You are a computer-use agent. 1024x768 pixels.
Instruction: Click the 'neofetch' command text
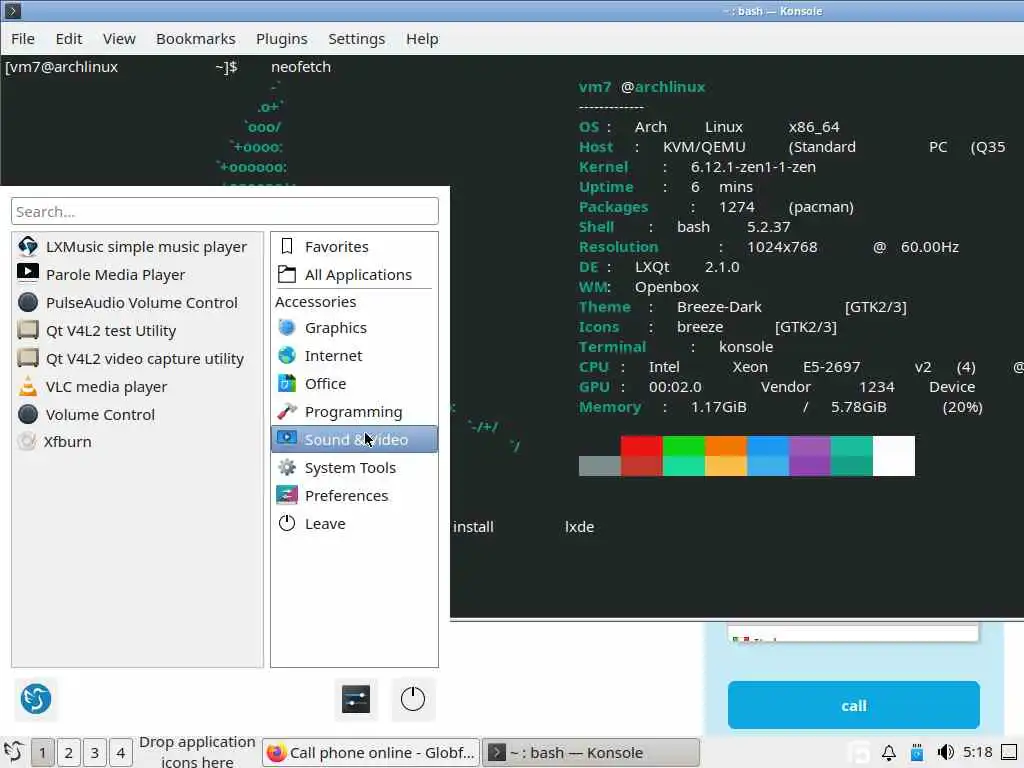(x=301, y=67)
